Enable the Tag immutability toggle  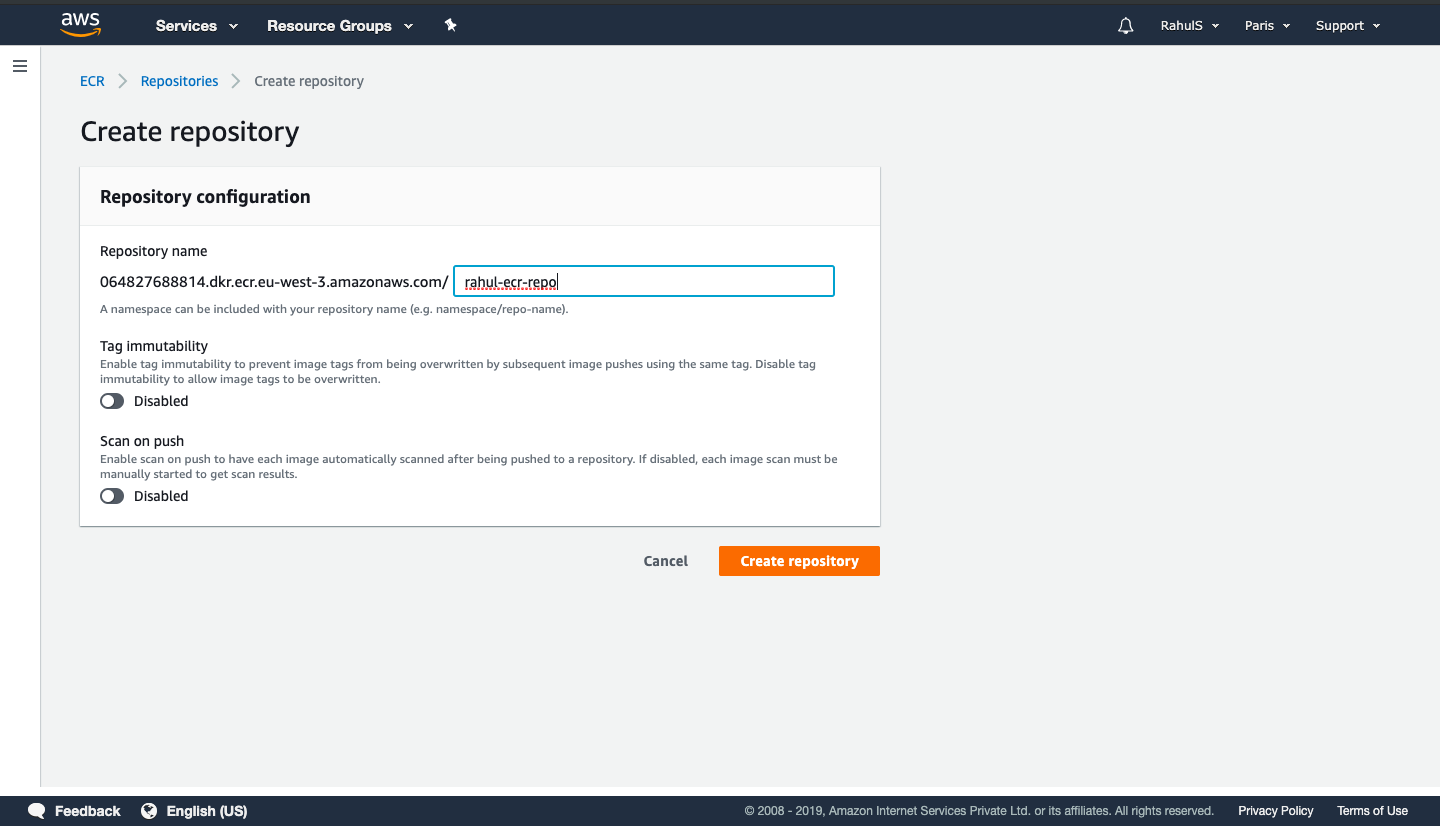[x=112, y=401]
